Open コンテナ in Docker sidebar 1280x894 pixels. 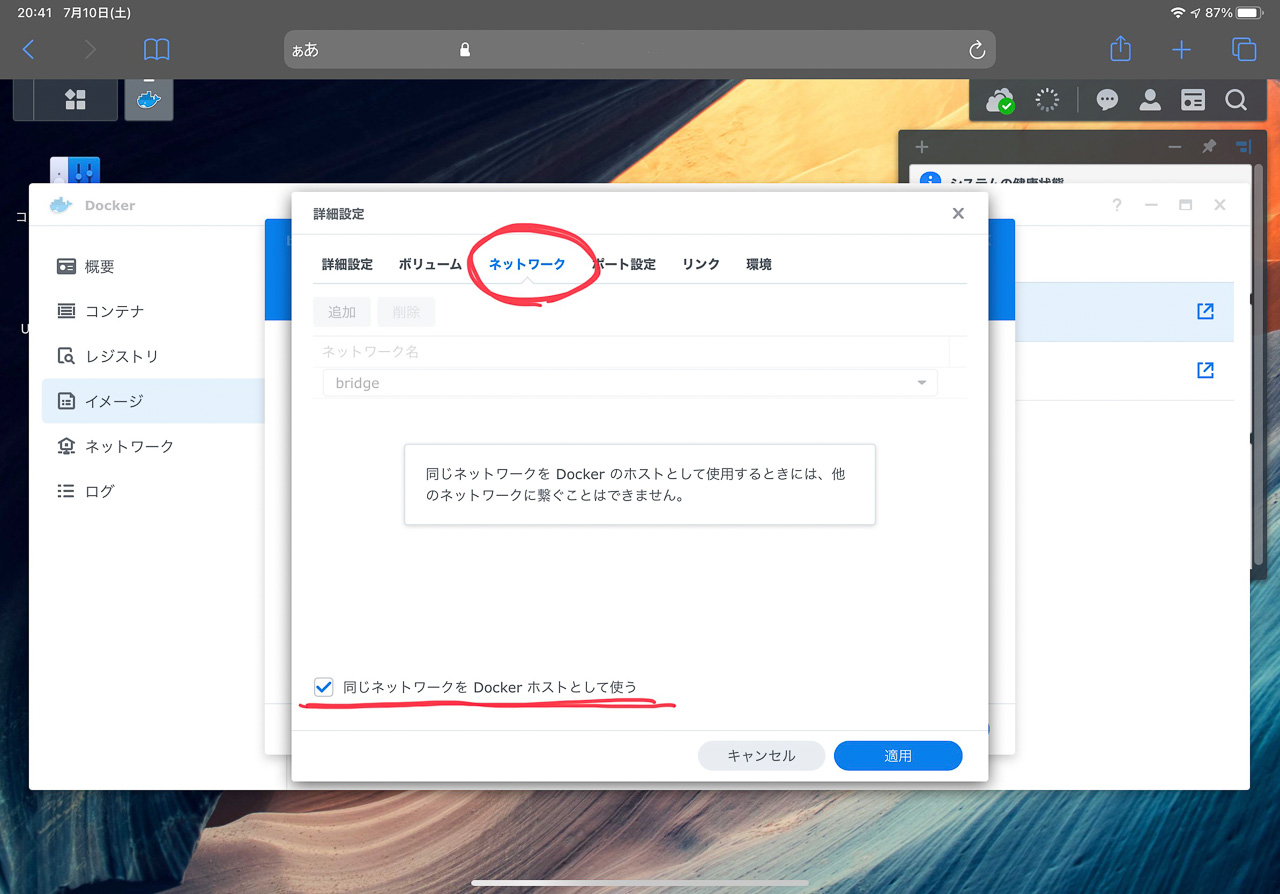[x=153, y=311]
